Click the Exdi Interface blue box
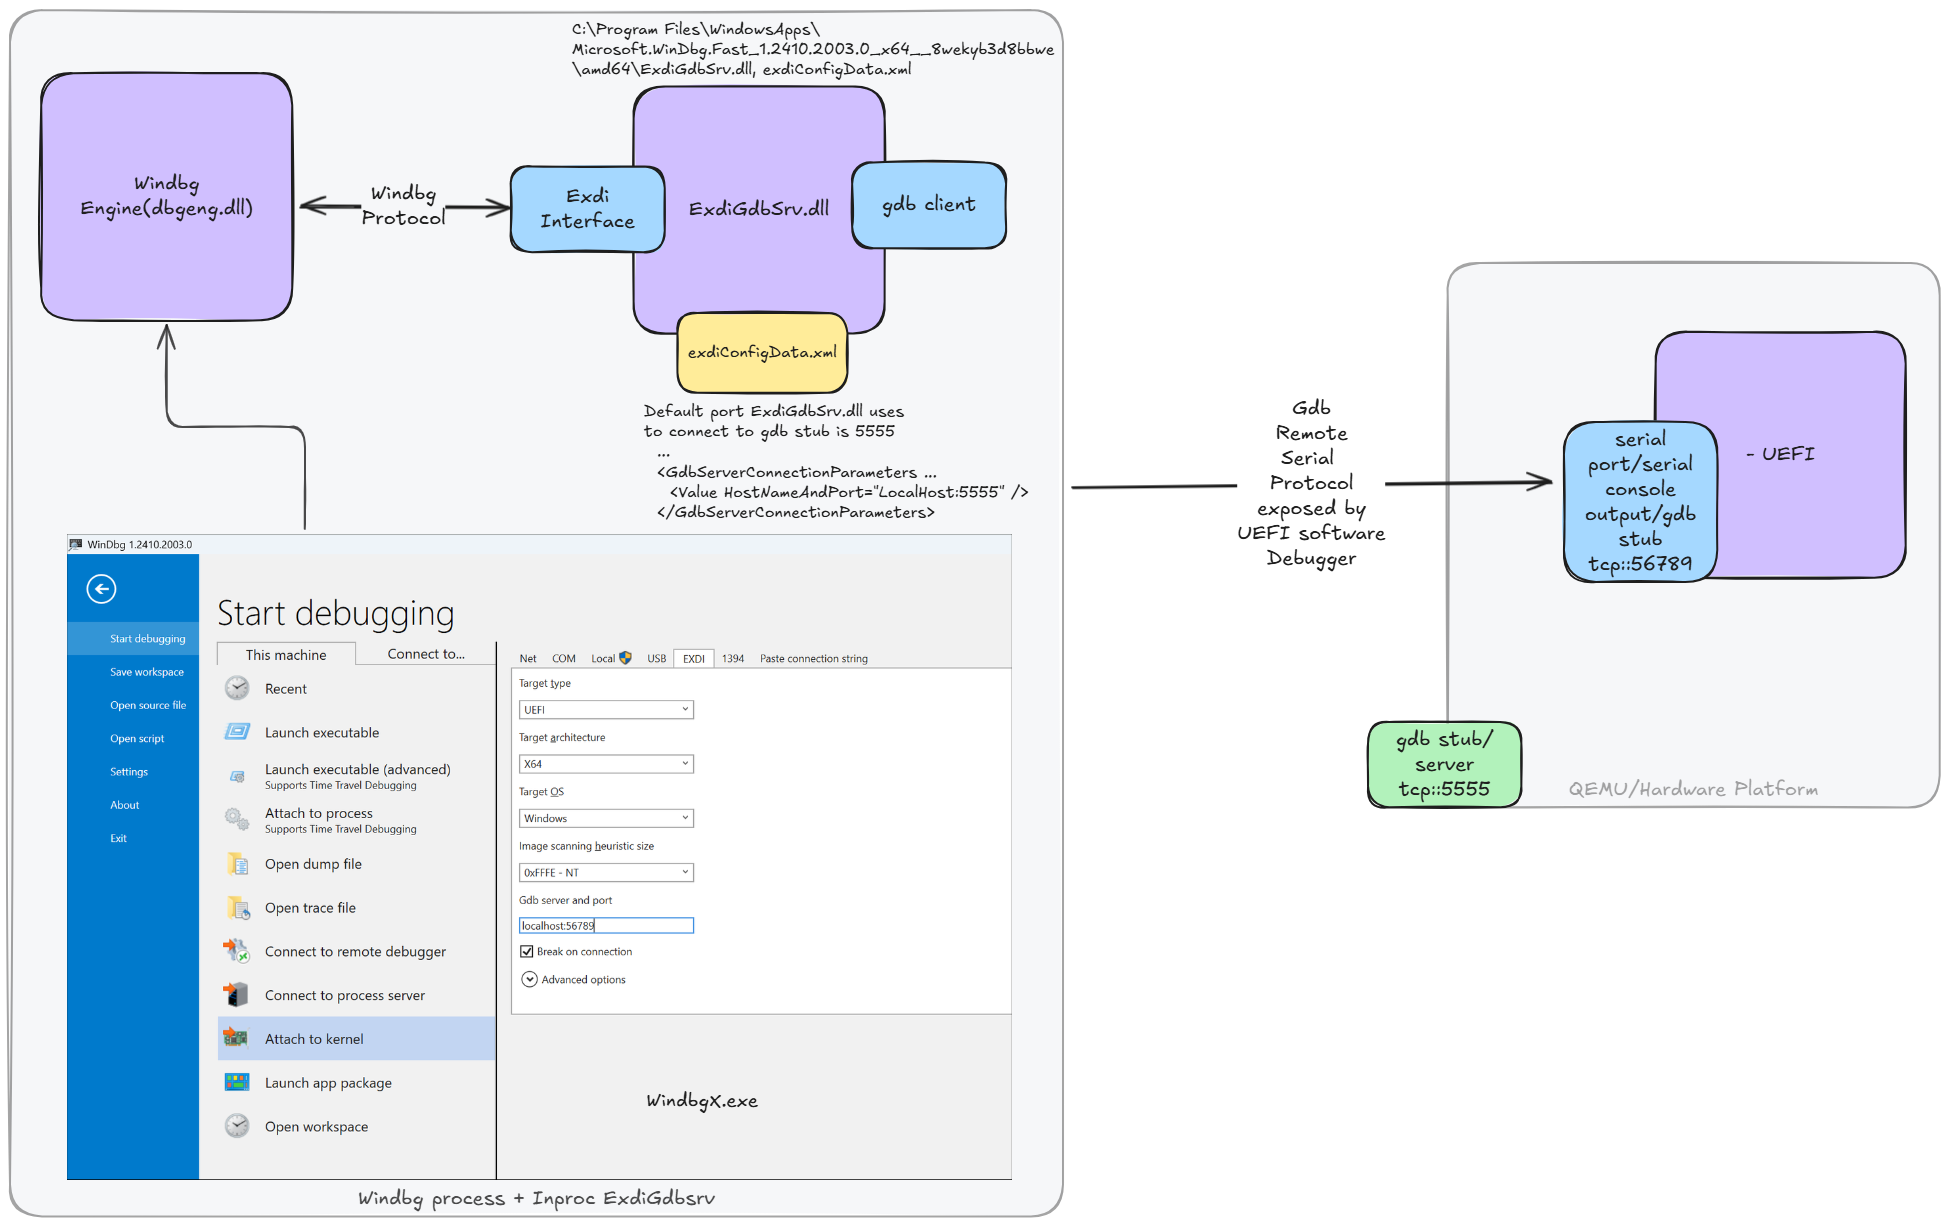Screen dimensions: 1949x1226 click(587, 208)
